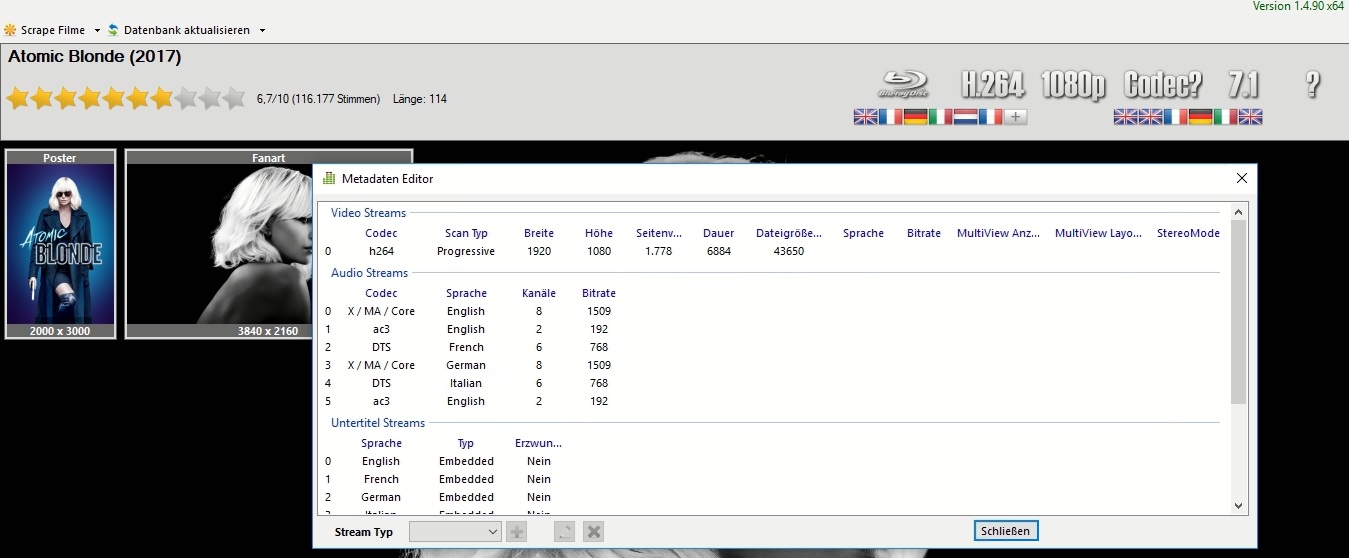The width and height of the screenshot is (1349, 558).
Task: Click the edit stream button beside plus
Action: [565, 532]
